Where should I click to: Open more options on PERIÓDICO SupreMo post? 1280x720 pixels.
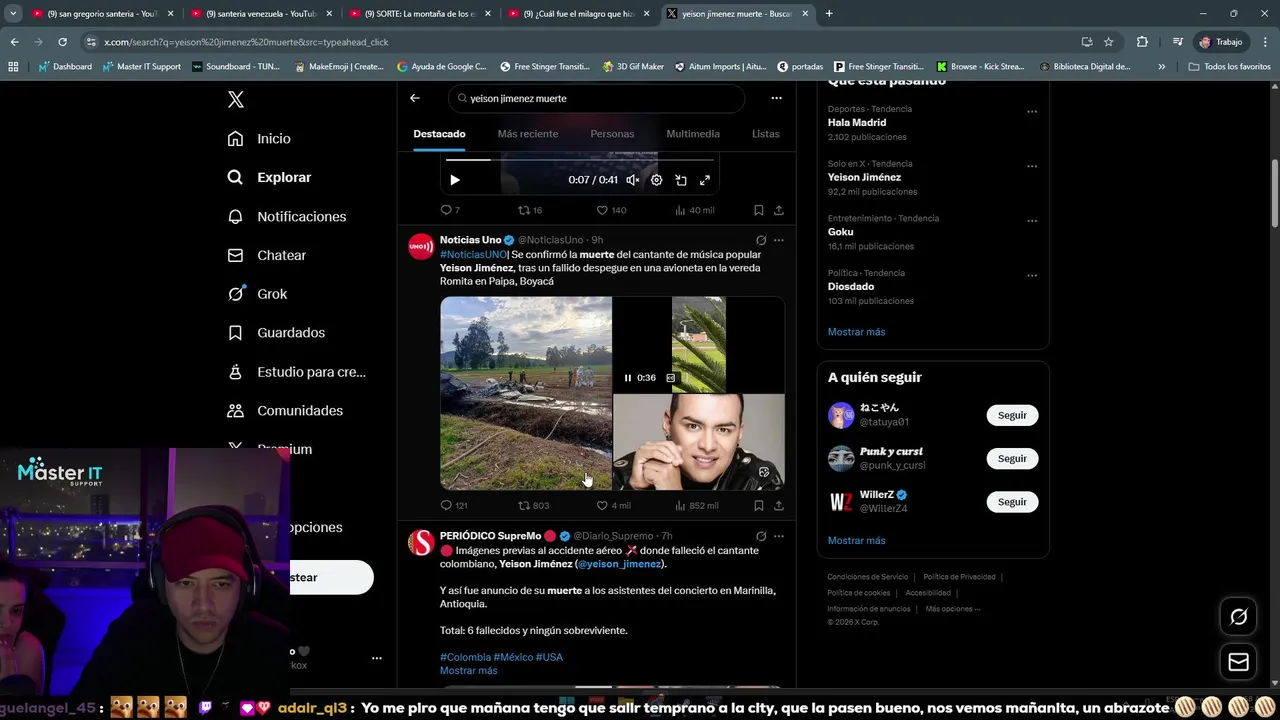pyautogui.click(x=779, y=536)
